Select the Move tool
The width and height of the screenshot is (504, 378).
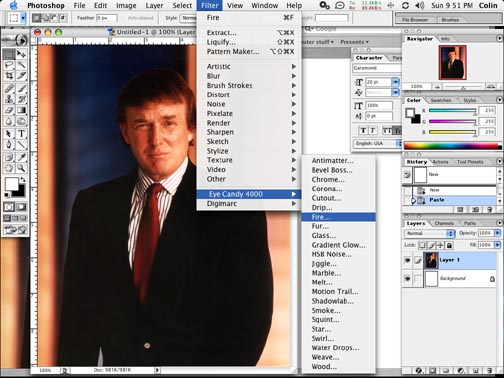tap(21, 54)
